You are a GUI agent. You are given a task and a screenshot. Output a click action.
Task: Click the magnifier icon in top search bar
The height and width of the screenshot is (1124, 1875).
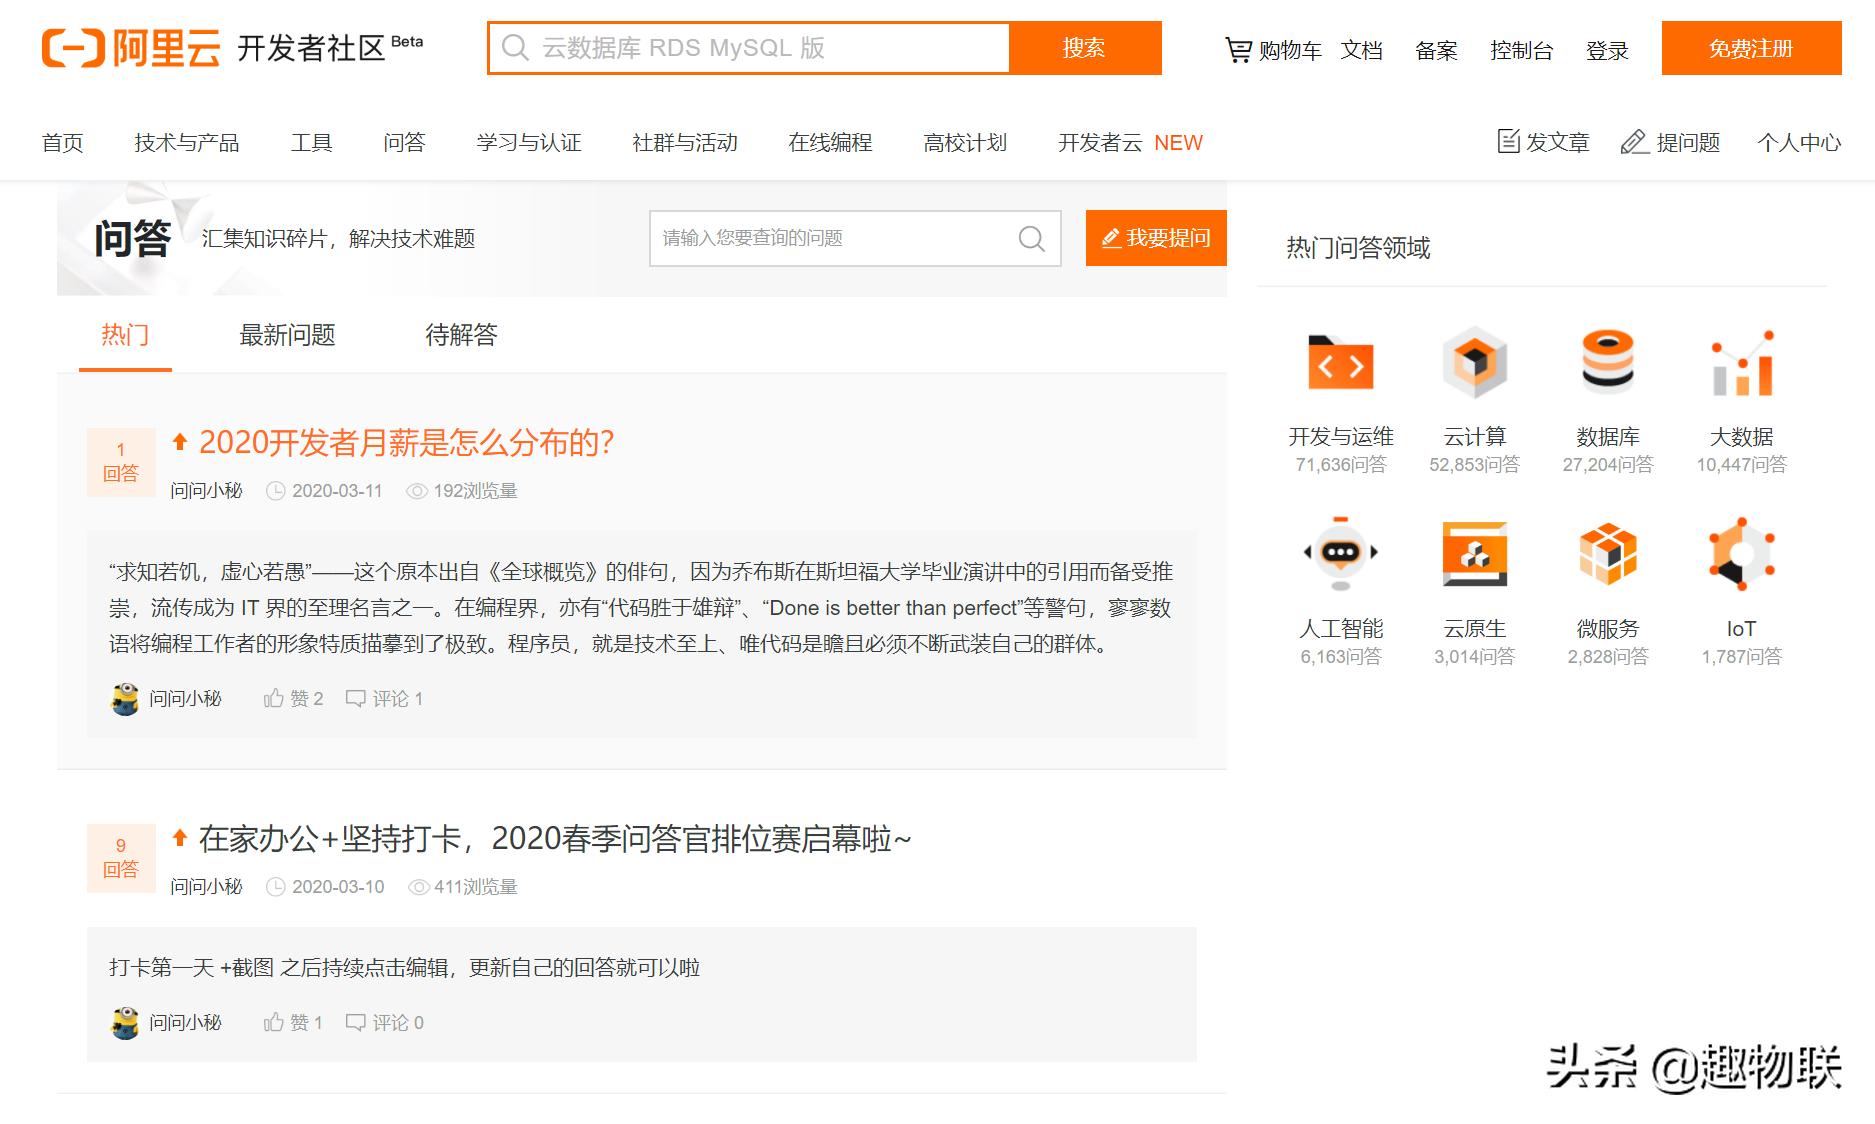click(515, 48)
